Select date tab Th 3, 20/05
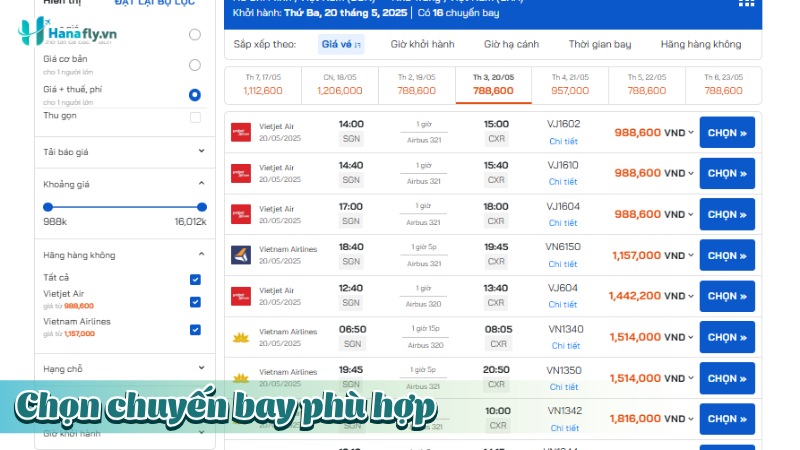The image size is (800, 450). 493,85
